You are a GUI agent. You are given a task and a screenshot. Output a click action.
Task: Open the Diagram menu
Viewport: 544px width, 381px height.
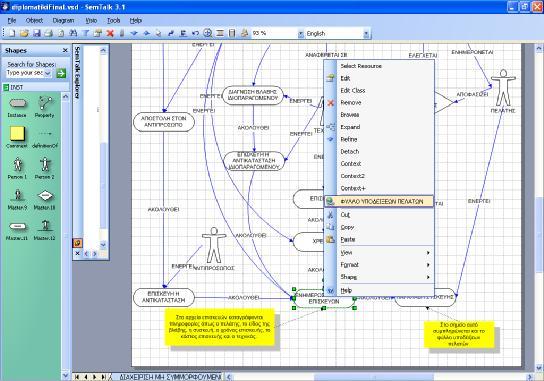(63, 20)
